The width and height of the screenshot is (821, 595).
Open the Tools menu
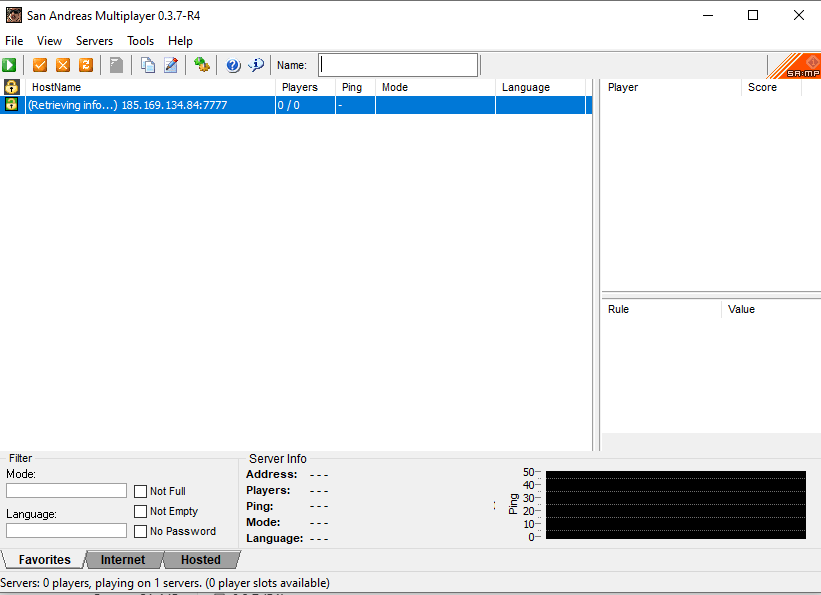(140, 41)
